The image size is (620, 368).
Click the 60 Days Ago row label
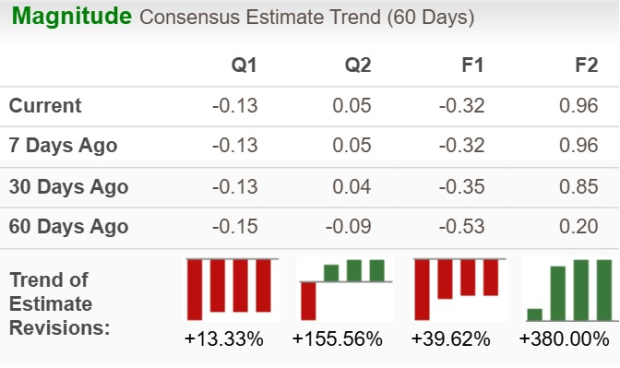pyautogui.click(x=69, y=226)
